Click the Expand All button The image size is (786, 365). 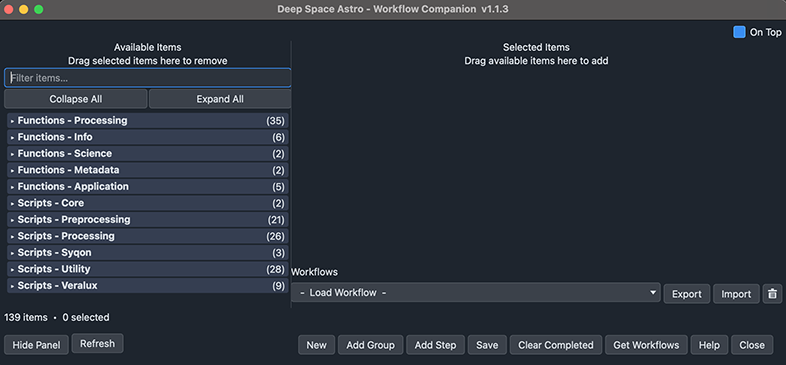tap(220, 99)
